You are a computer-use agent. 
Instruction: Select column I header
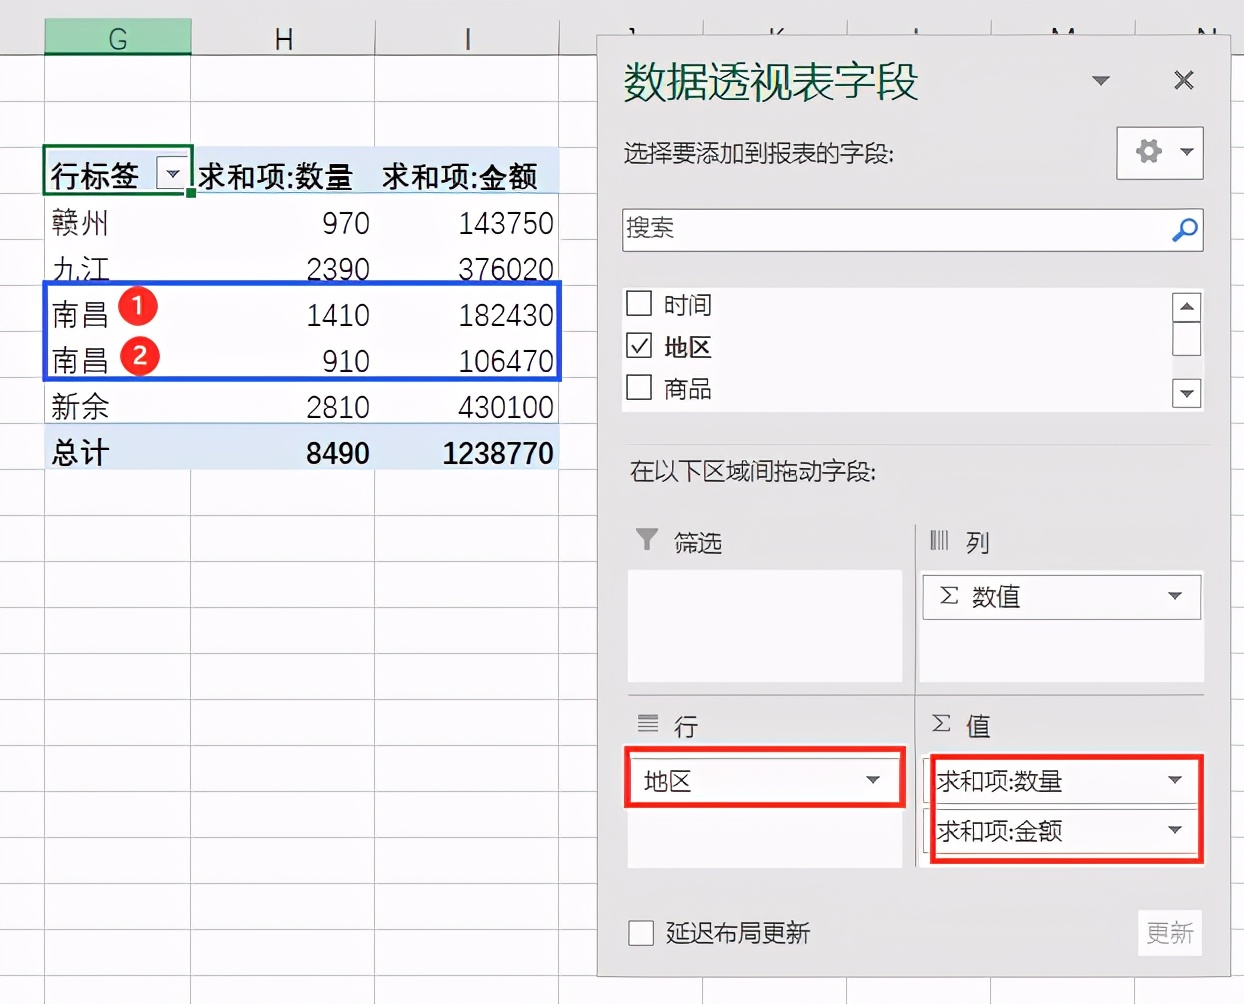click(x=467, y=38)
